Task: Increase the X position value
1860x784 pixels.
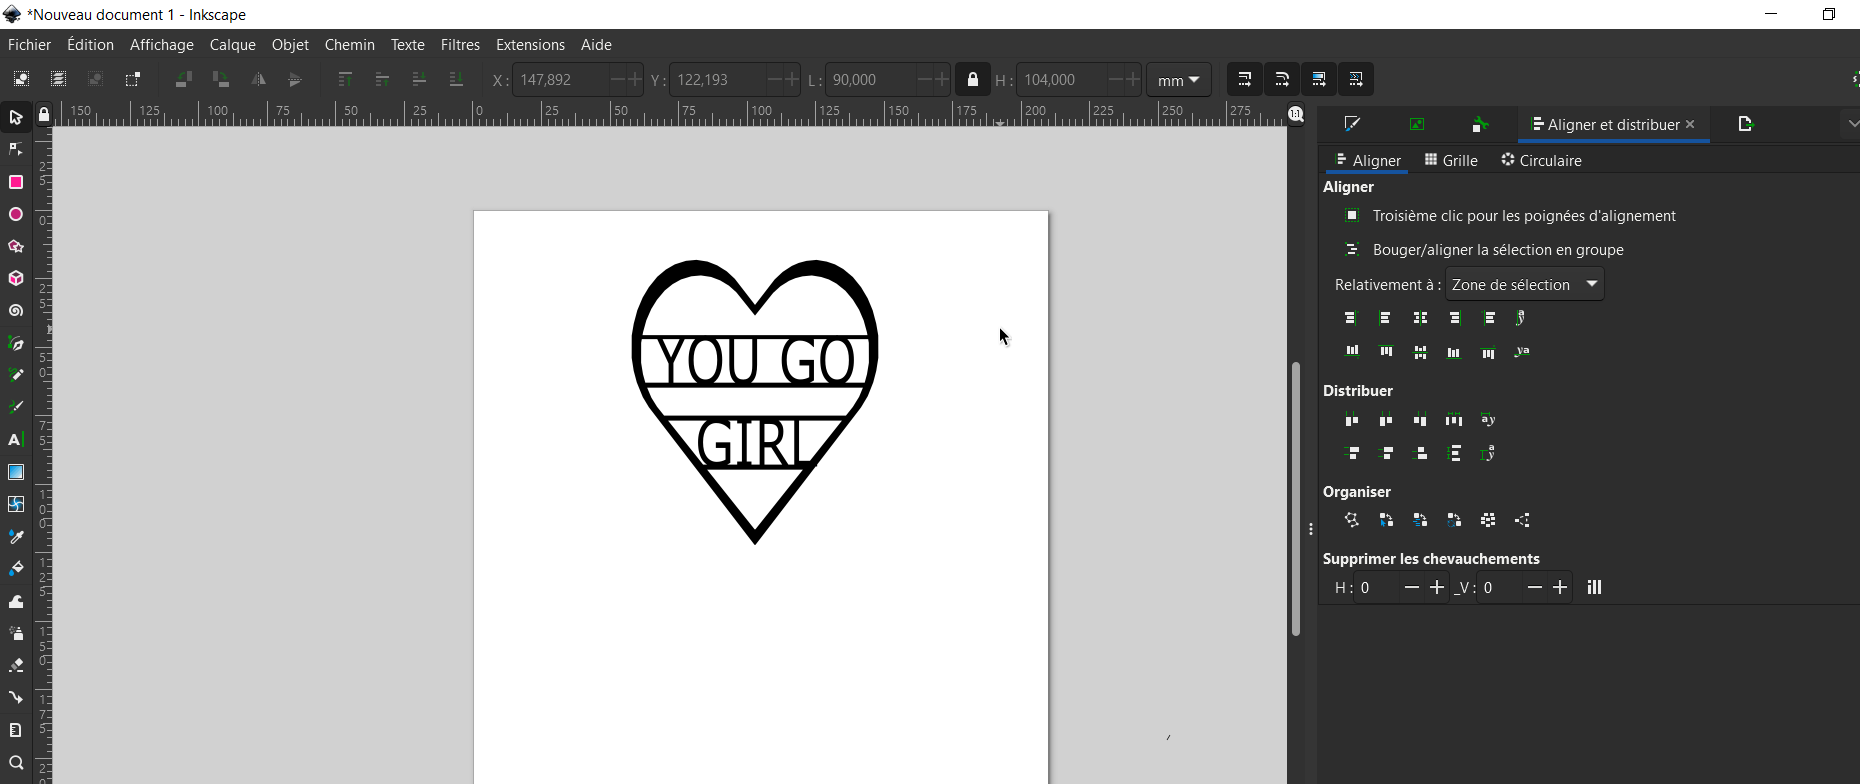Action: [x=633, y=79]
